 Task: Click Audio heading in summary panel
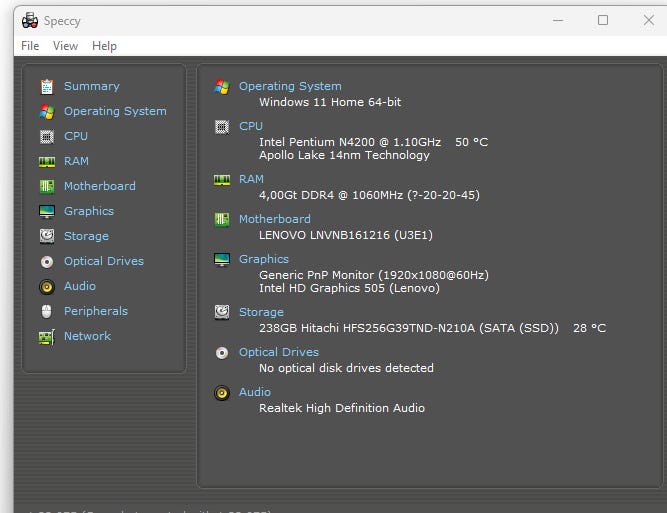pos(255,392)
